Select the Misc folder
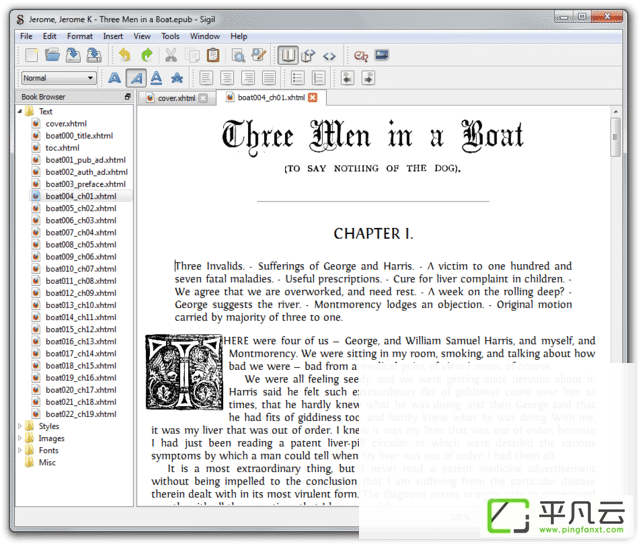The height and width of the screenshot is (544, 640). (47, 462)
